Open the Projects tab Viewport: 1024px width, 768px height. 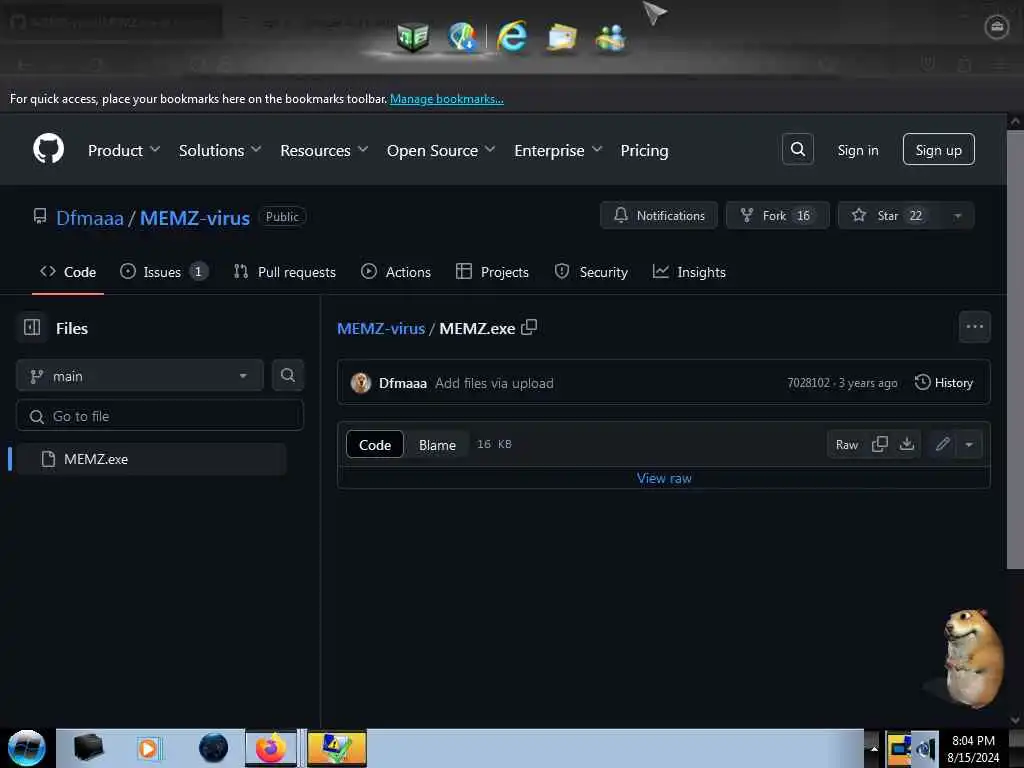[492, 272]
